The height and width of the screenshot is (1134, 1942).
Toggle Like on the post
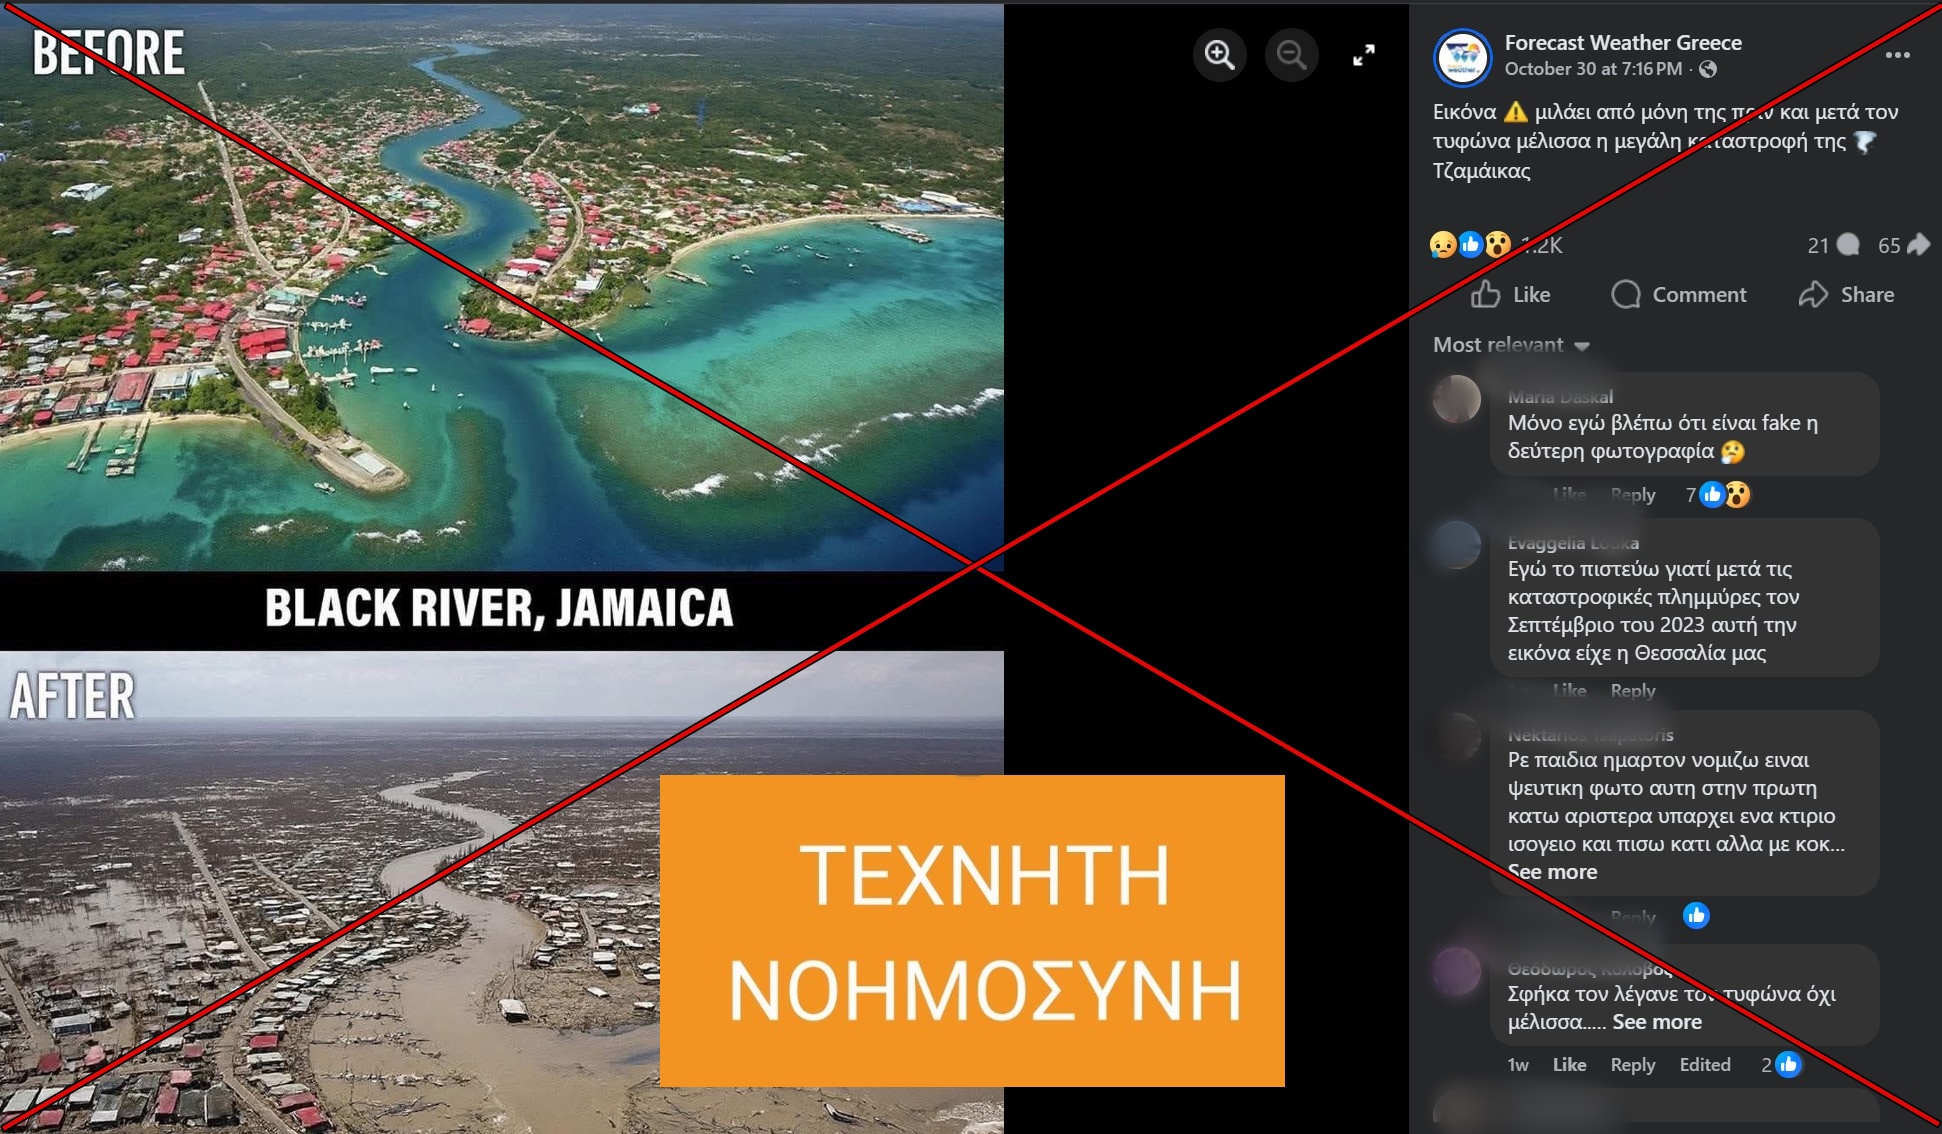coord(1511,295)
